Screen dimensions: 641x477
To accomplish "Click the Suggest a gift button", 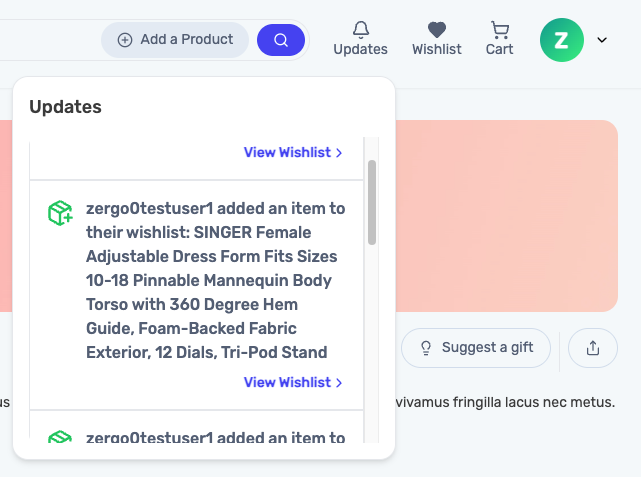I will tap(476, 348).
